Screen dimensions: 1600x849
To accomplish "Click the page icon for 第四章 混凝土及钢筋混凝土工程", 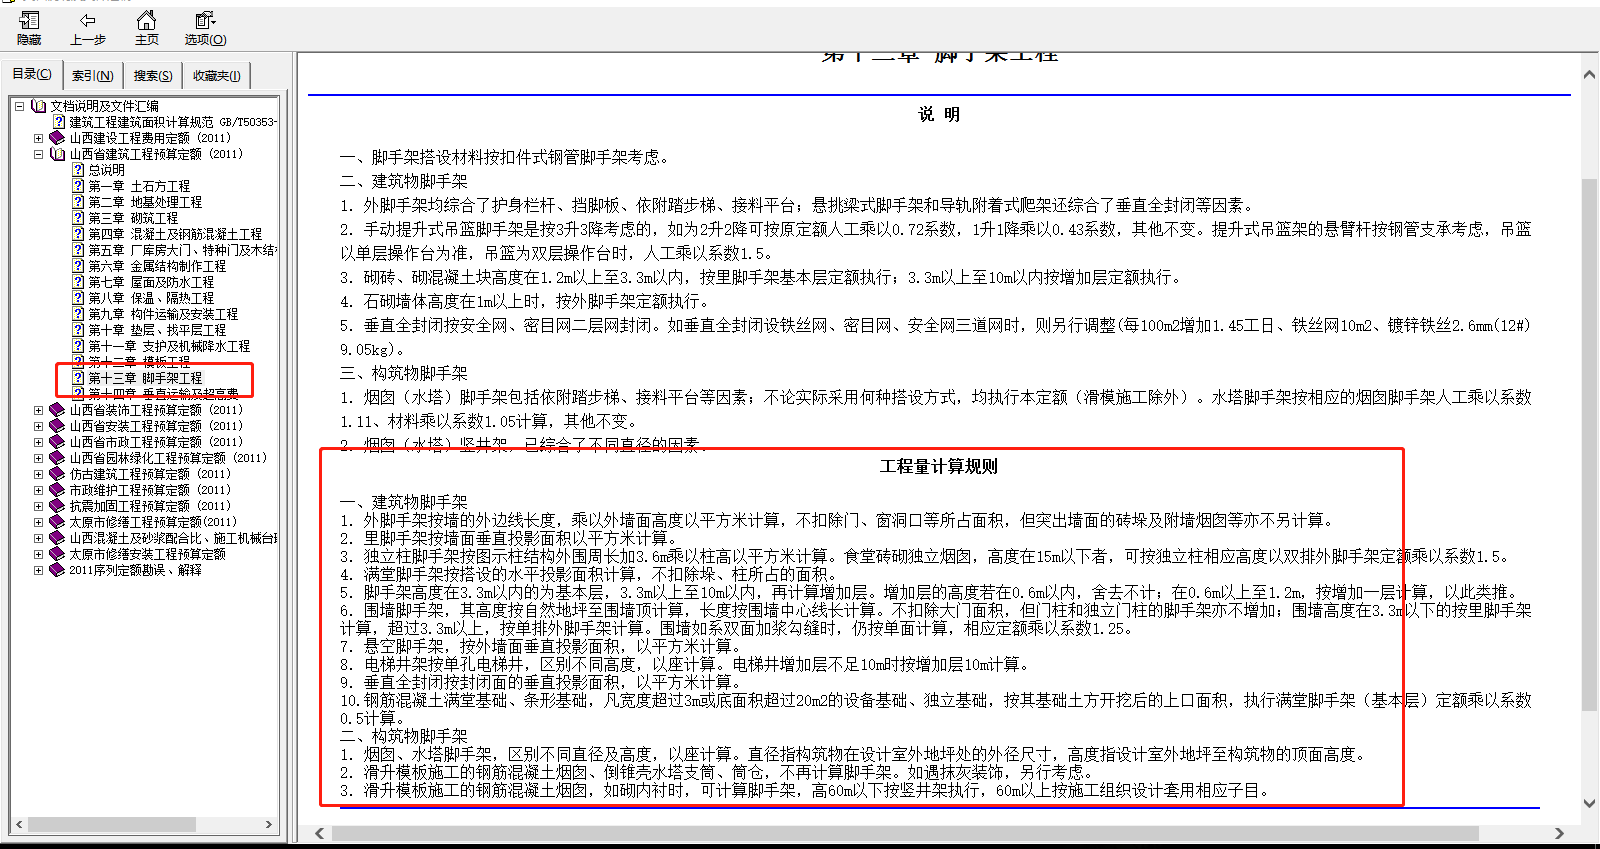I will tap(78, 234).
